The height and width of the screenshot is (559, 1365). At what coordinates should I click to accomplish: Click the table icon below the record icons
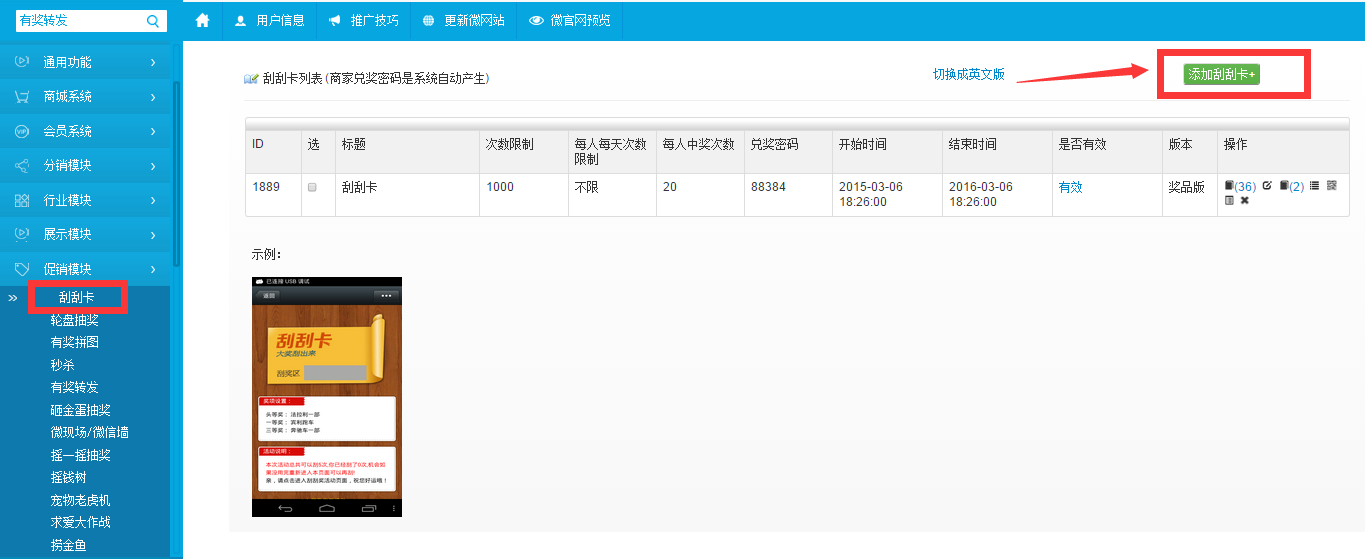tap(1230, 201)
